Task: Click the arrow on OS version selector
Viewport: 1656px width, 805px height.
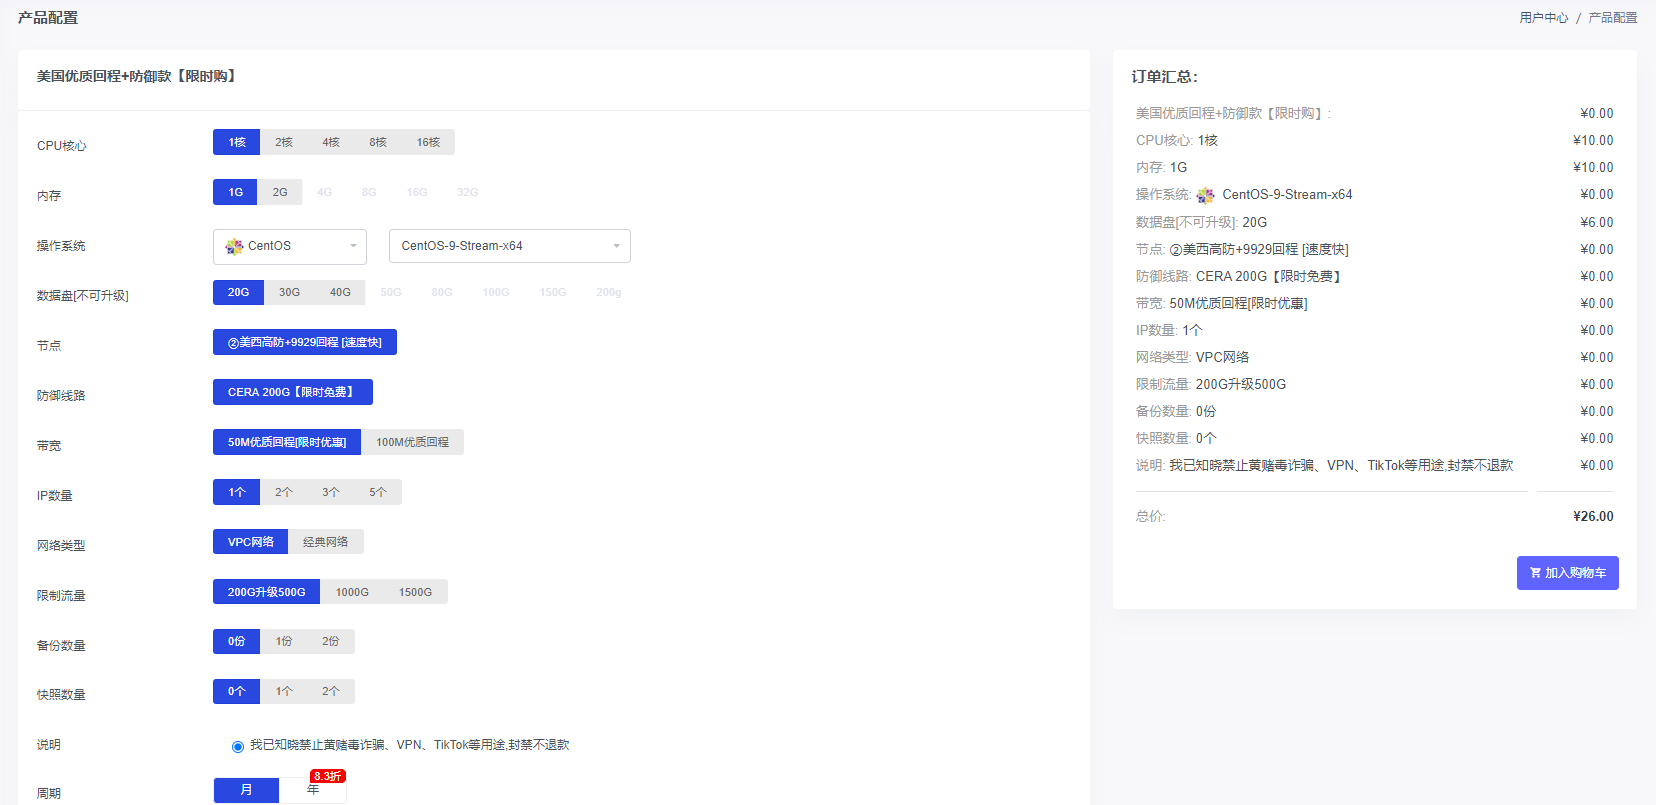Action: pyautogui.click(x=616, y=246)
